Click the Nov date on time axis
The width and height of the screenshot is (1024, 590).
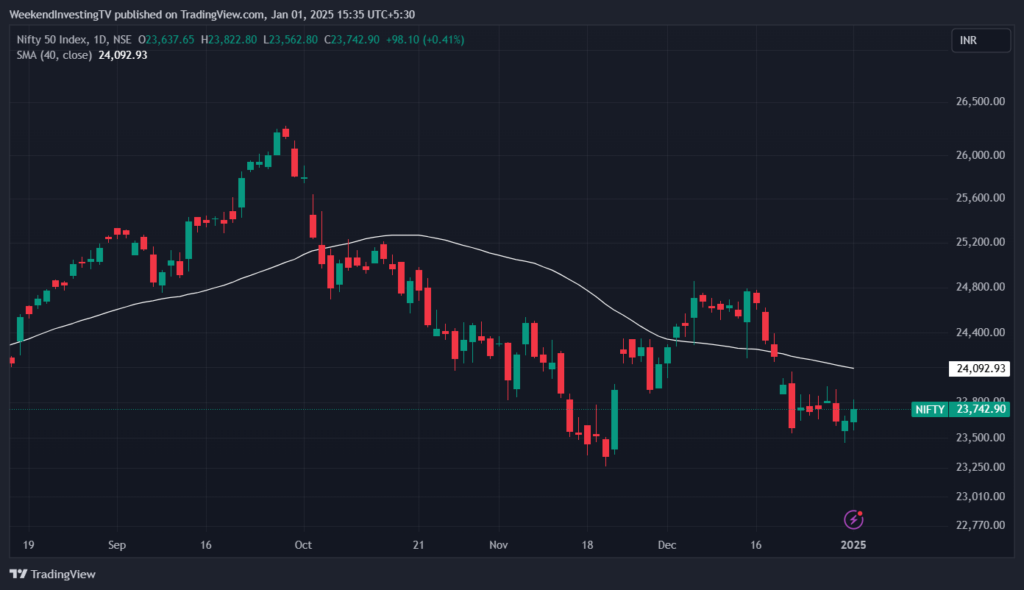498,545
